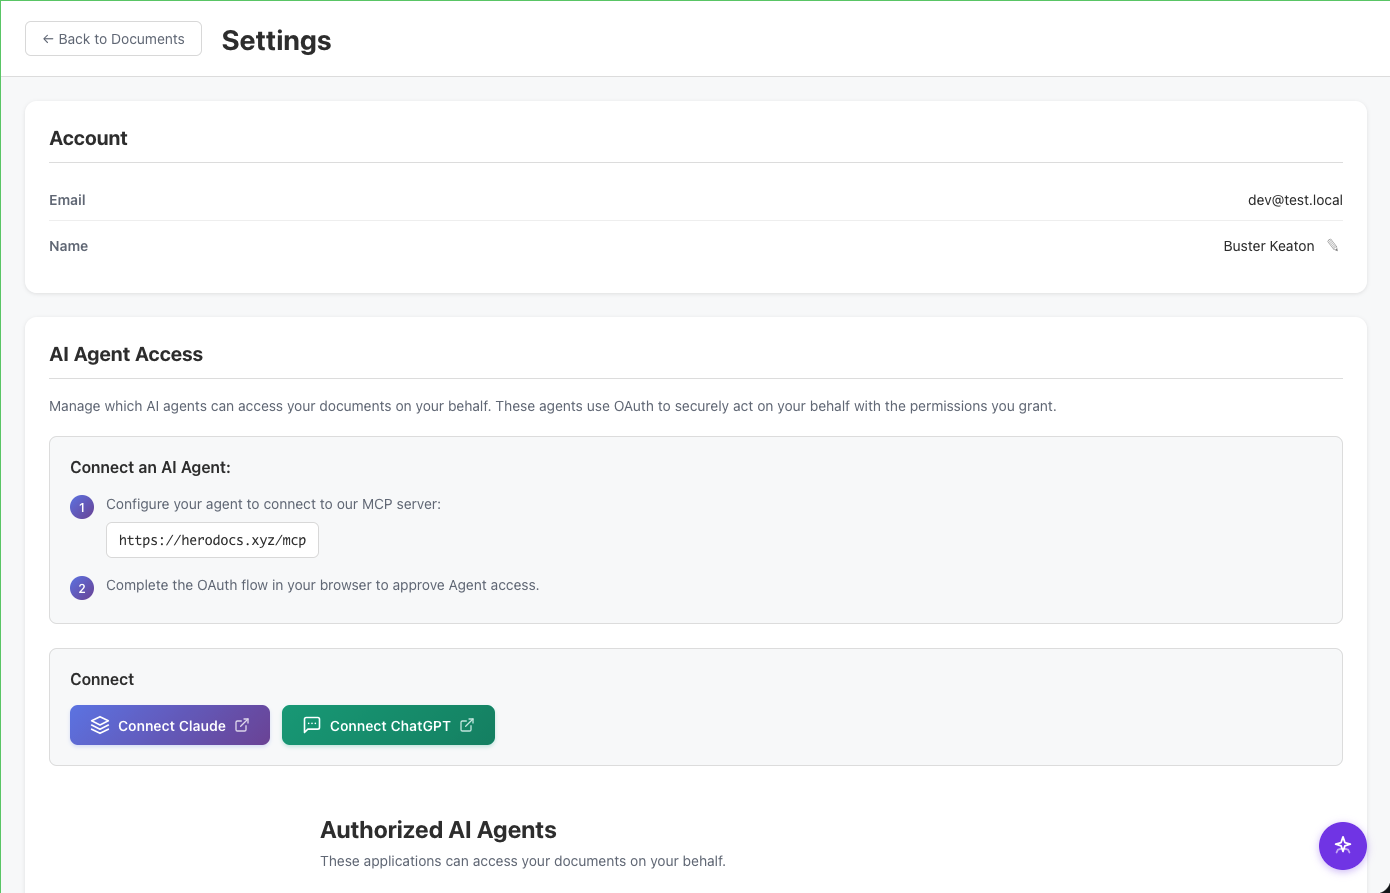Click the speech bubble icon on Connect ChatGPT
1390x893 pixels.
[x=312, y=725]
